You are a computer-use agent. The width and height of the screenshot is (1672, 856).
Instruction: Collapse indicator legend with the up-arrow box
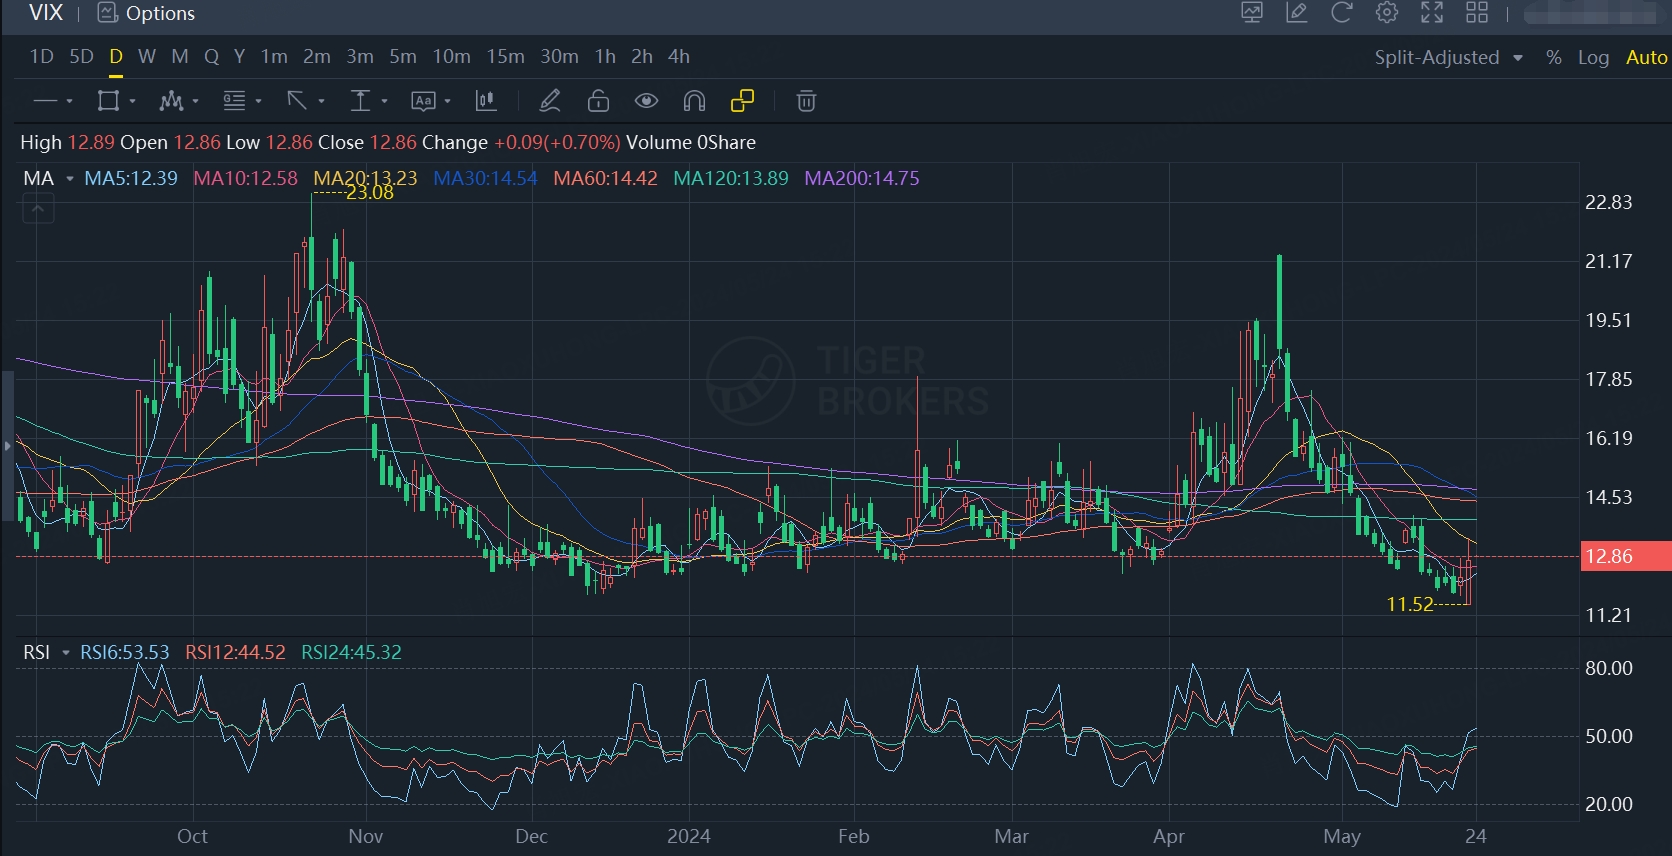pos(38,209)
